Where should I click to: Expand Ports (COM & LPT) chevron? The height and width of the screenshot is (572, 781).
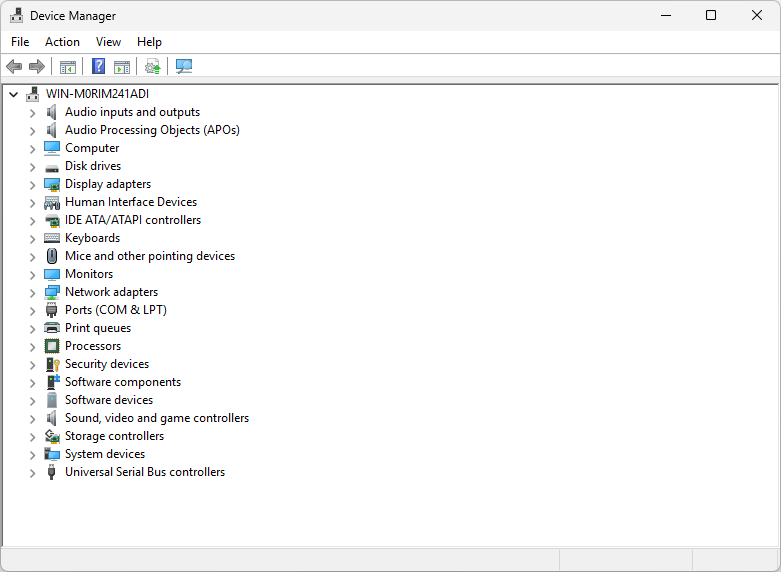point(32,311)
